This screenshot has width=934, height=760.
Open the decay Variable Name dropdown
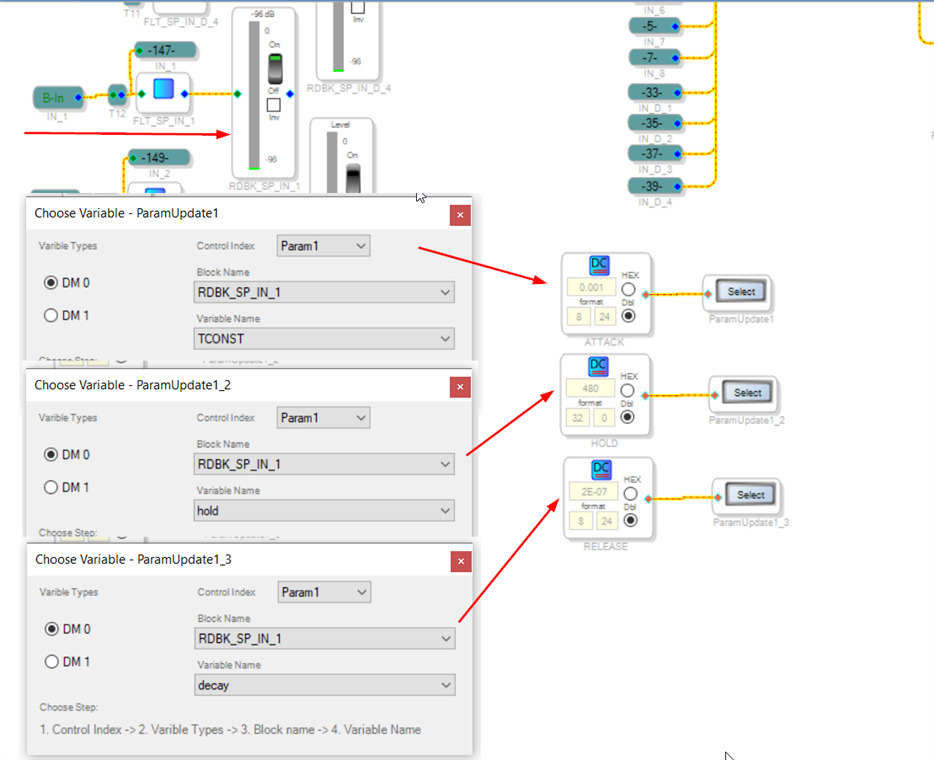pos(325,685)
